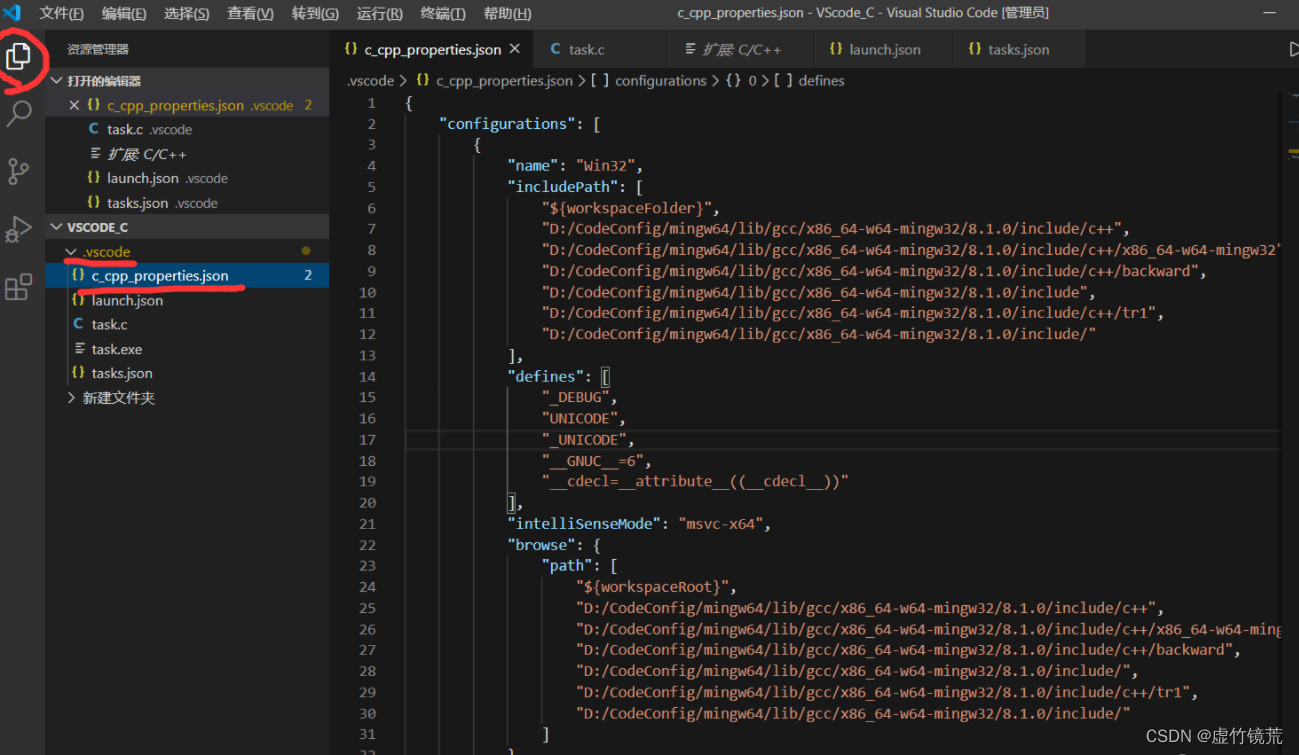
Task: Click defines in the breadcrumb
Action: [x=821, y=81]
